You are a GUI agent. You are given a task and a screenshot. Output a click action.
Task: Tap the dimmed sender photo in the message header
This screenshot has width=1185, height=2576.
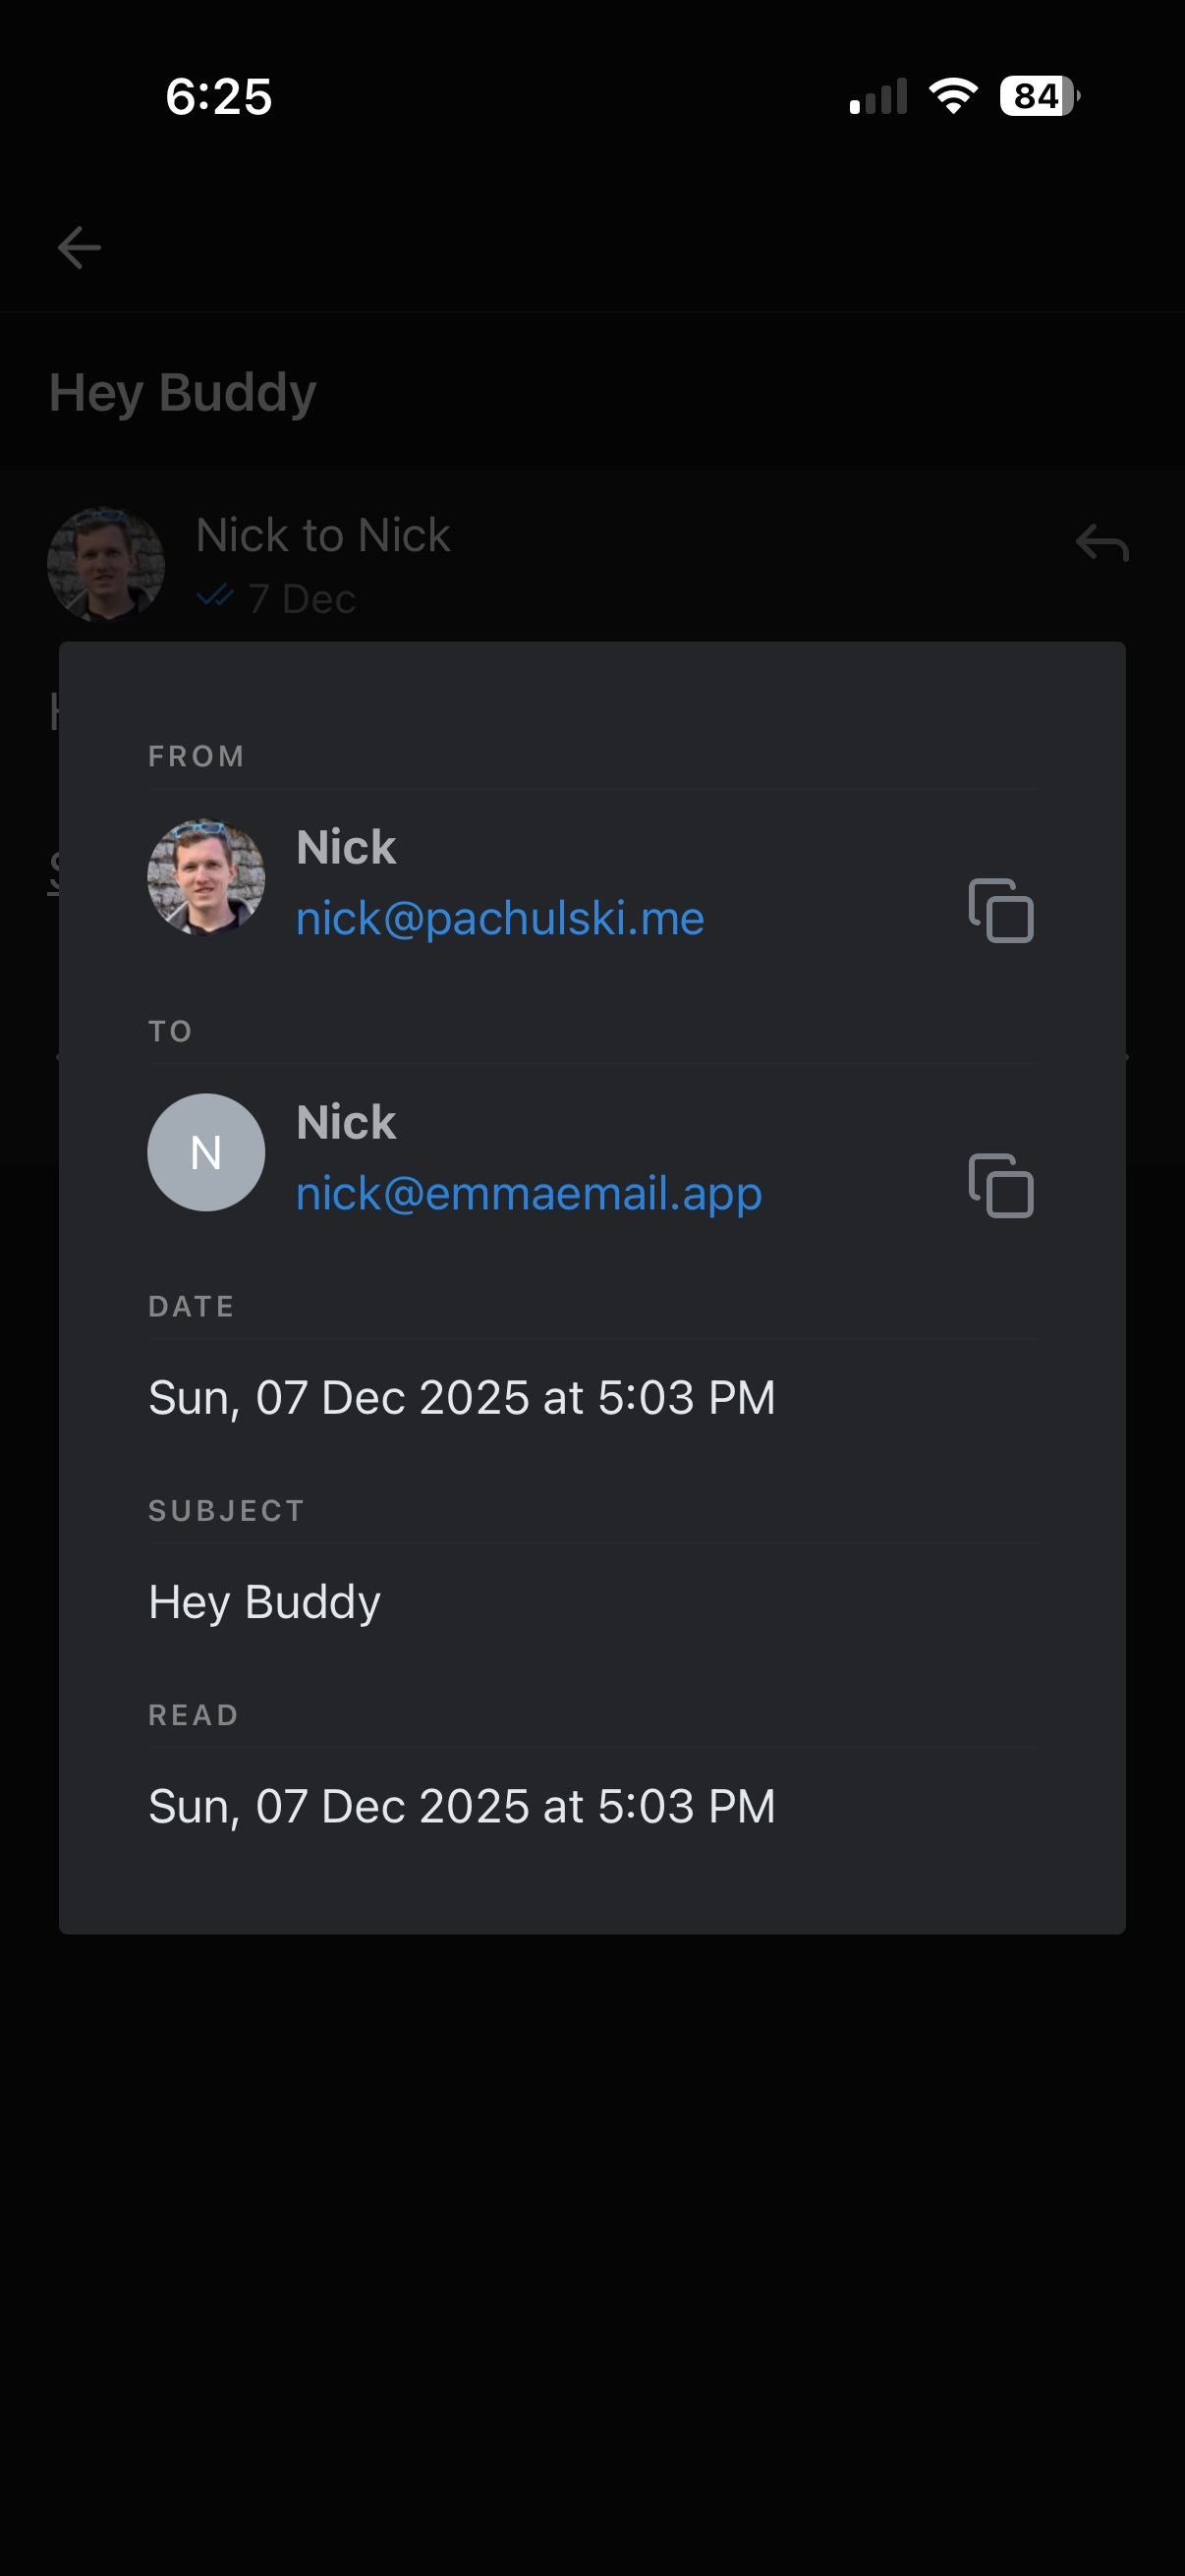[106, 564]
